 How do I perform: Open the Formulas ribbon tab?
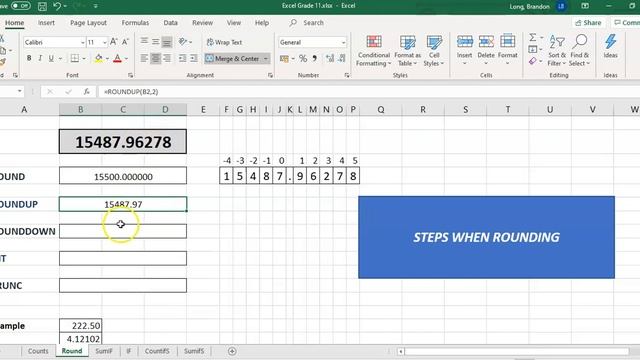(135, 23)
